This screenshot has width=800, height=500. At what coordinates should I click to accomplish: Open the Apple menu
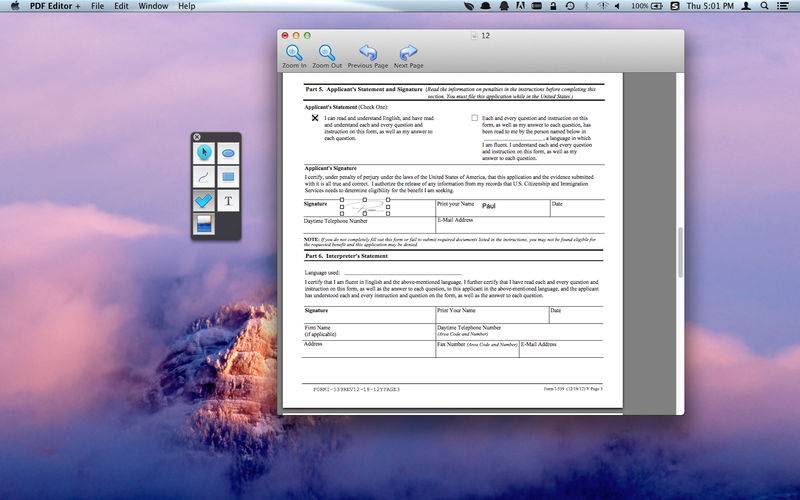(x=15, y=6)
